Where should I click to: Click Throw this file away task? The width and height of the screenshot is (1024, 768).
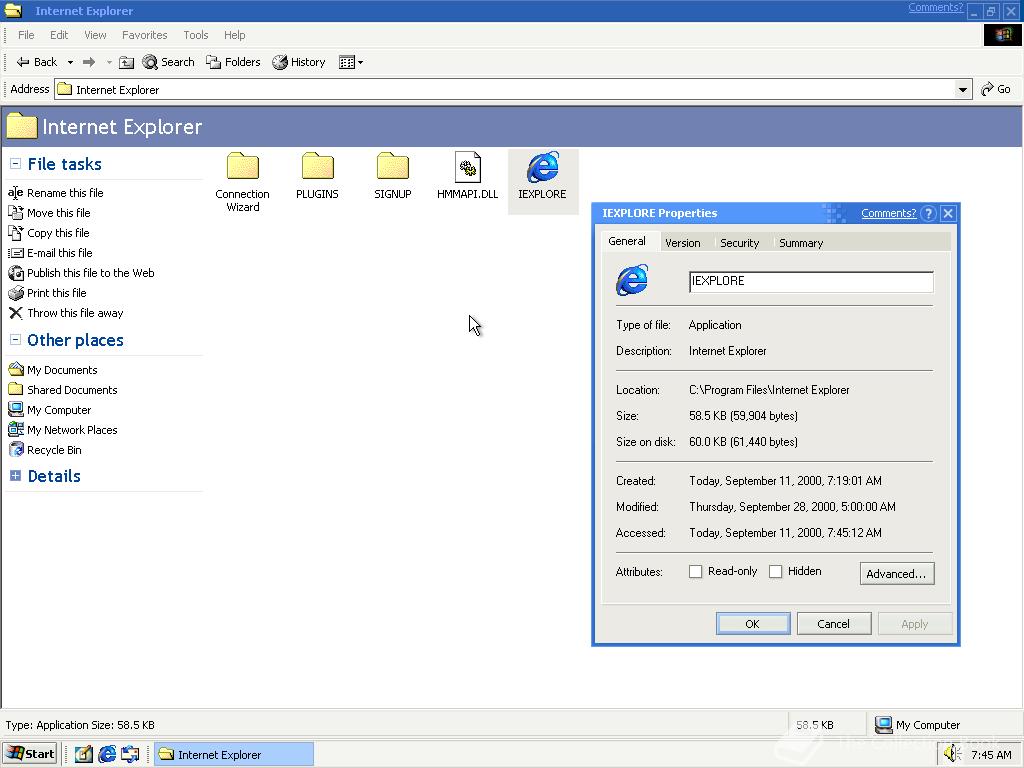click(66, 313)
